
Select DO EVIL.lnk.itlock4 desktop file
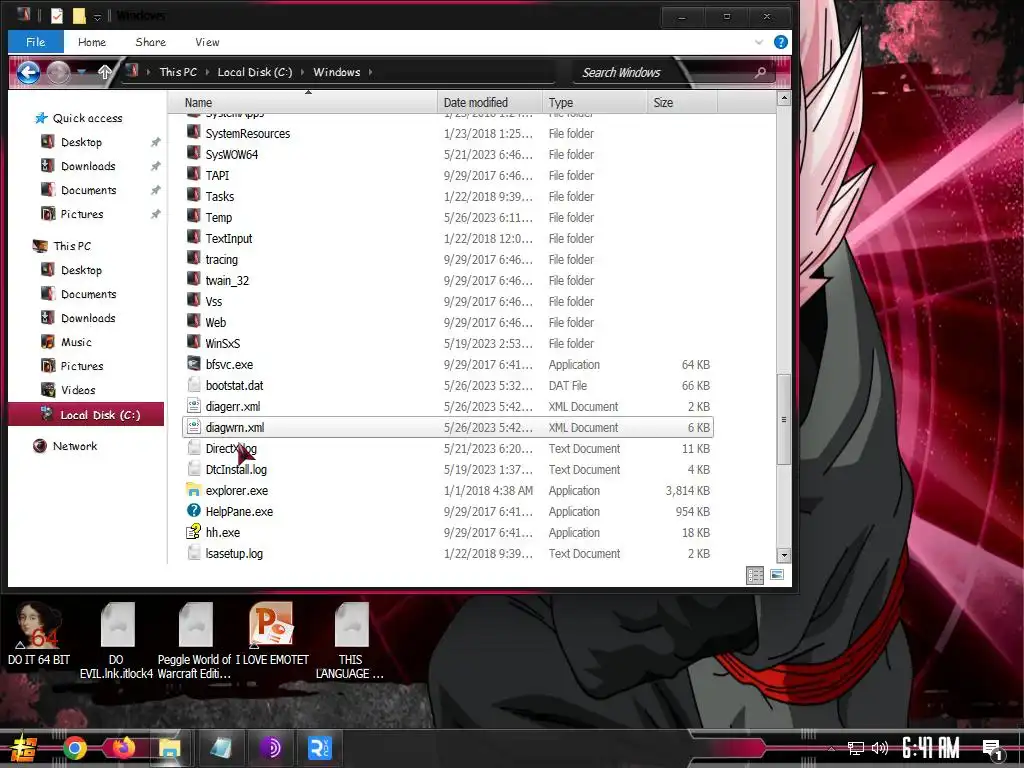(117, 640)
